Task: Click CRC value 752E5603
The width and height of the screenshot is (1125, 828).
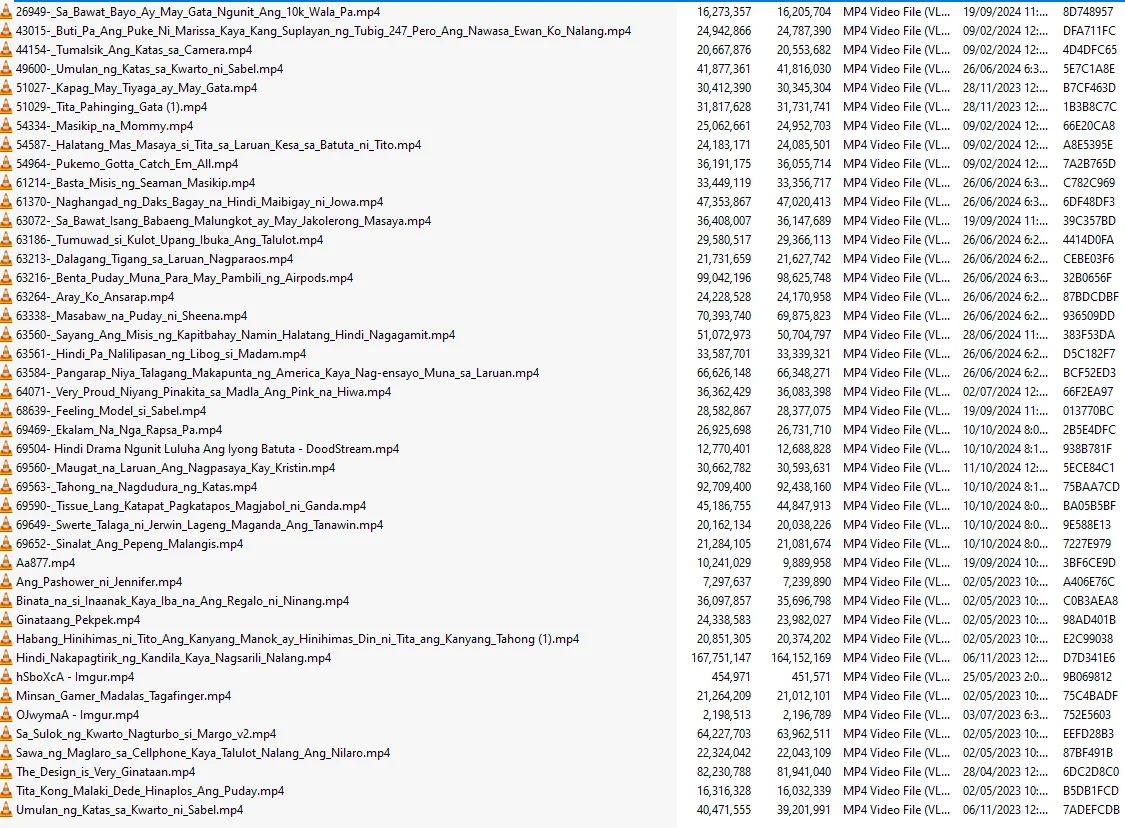Action: point(1087,715)
